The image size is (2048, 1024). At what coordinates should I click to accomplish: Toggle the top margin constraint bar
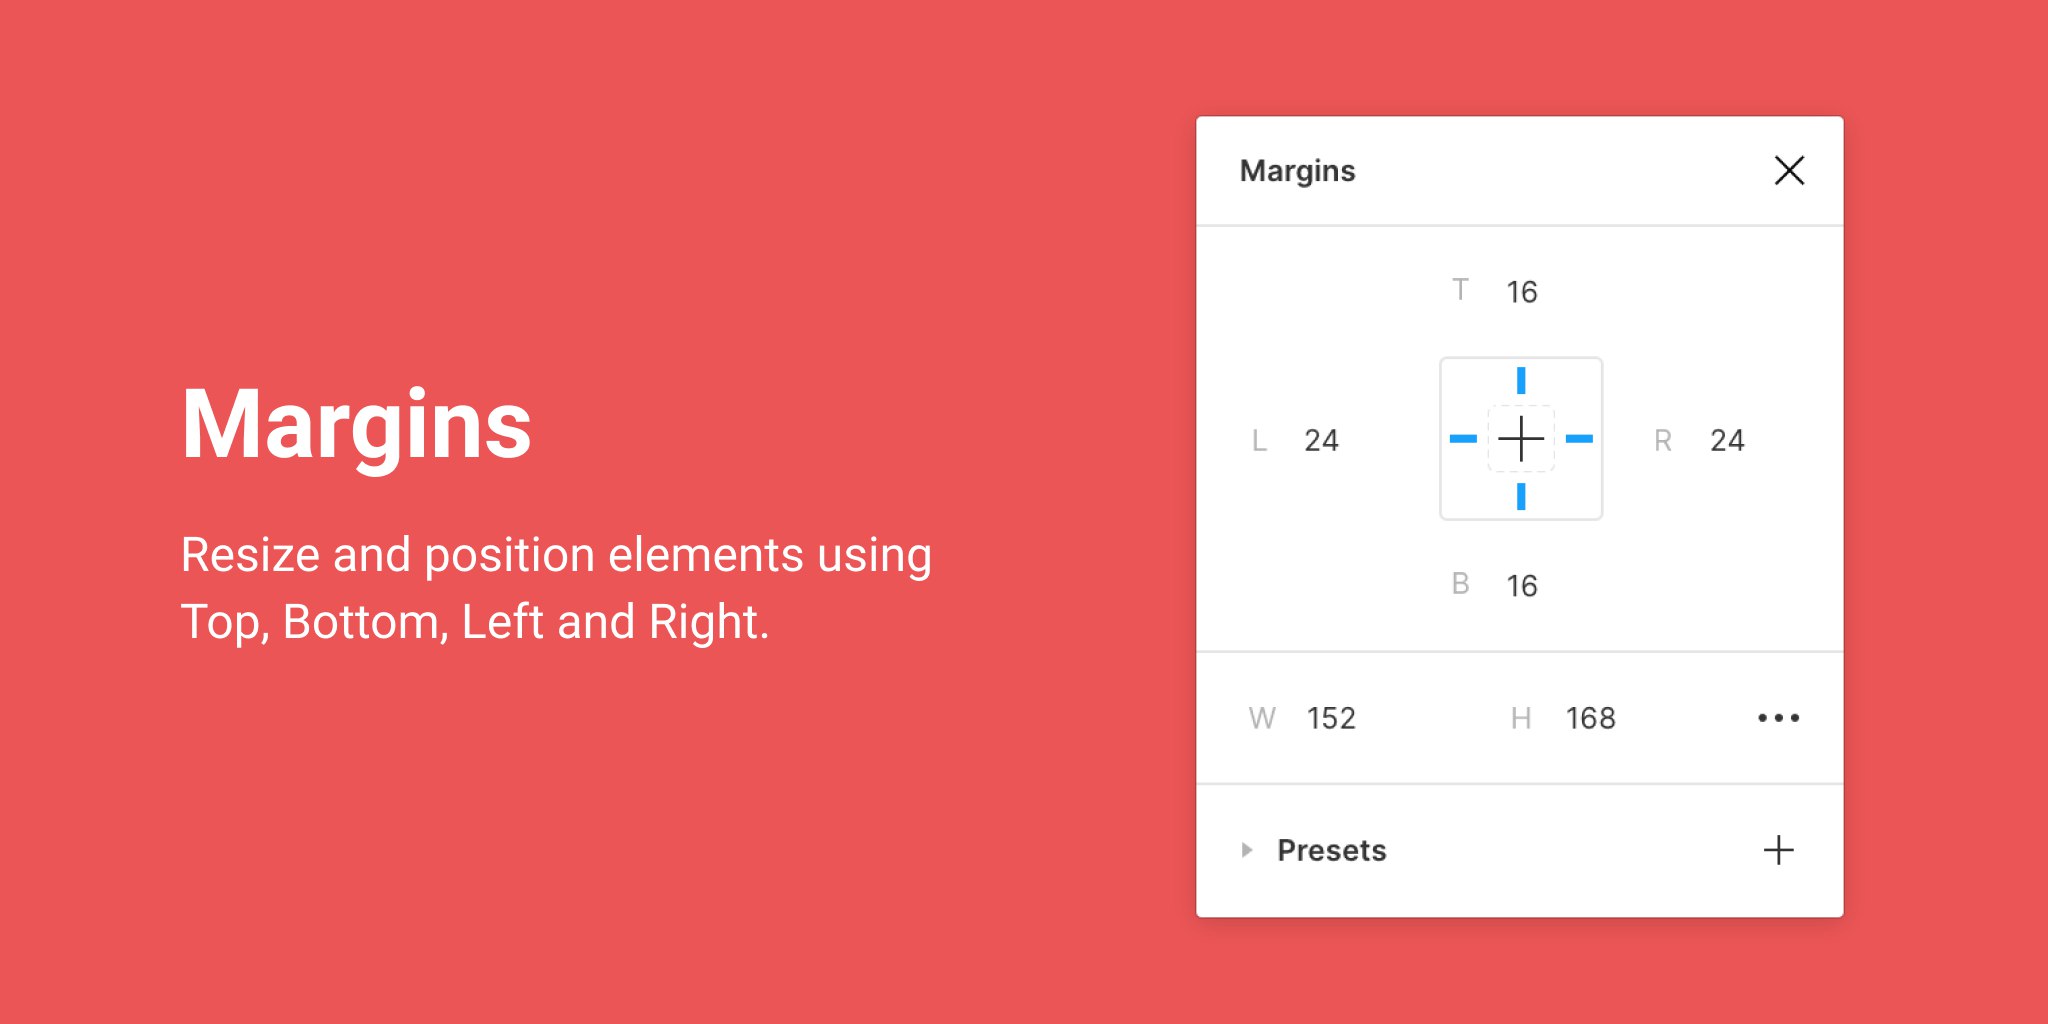click(x=1521, y=381)
